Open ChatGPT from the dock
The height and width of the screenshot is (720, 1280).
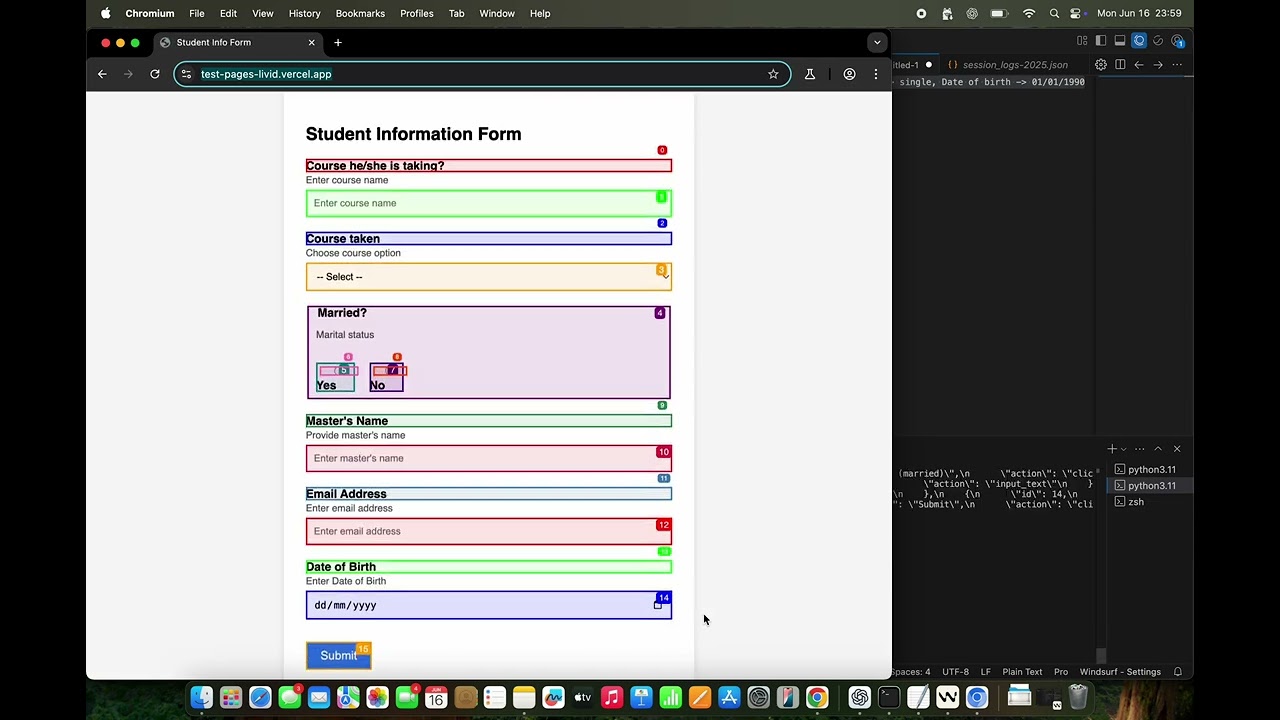click(859, 697)
